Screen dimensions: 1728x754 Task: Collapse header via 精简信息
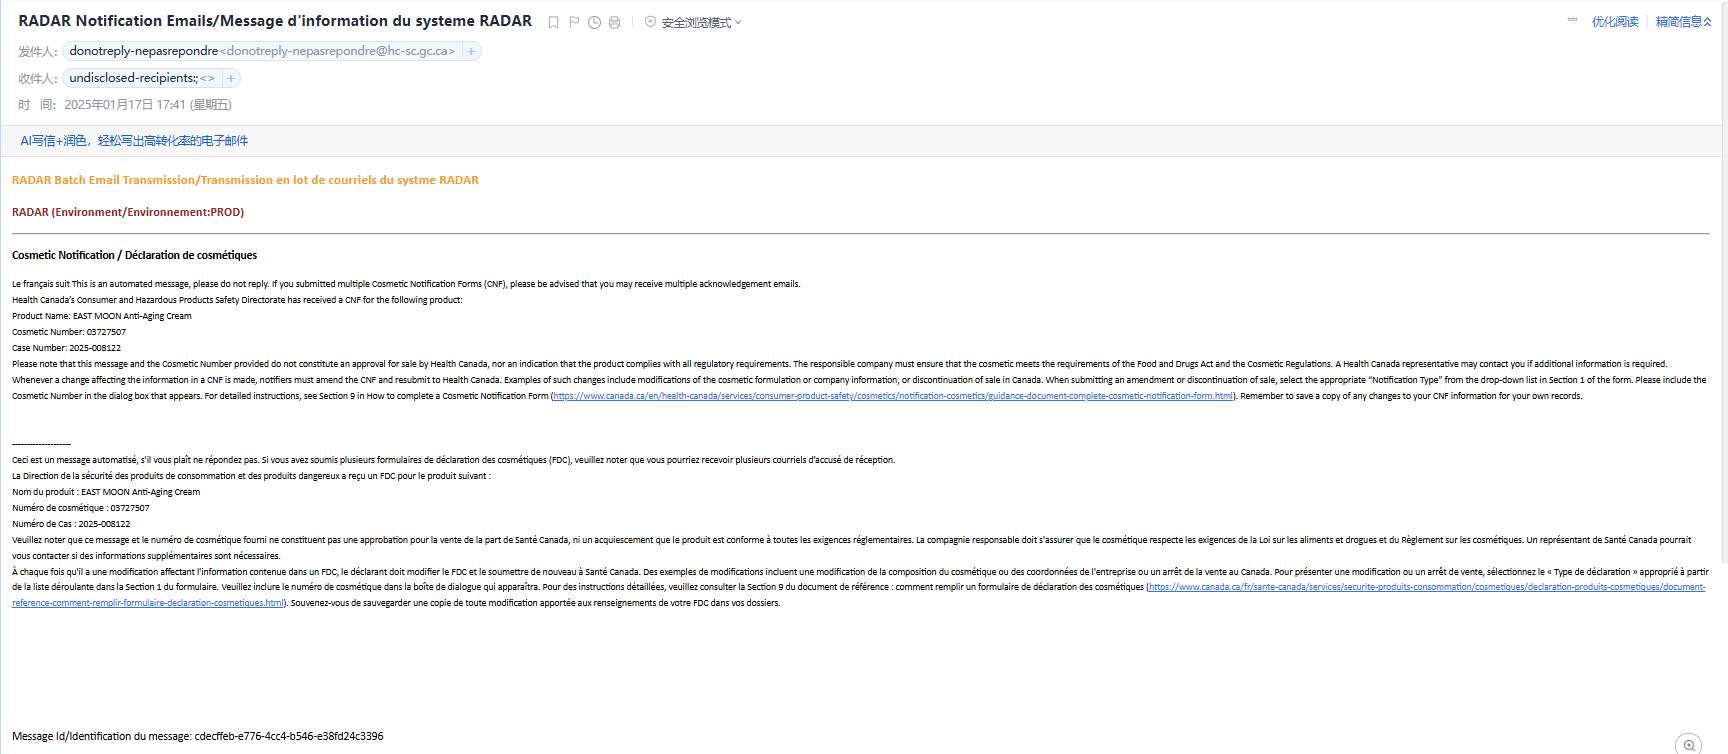tap(1684, 21)
